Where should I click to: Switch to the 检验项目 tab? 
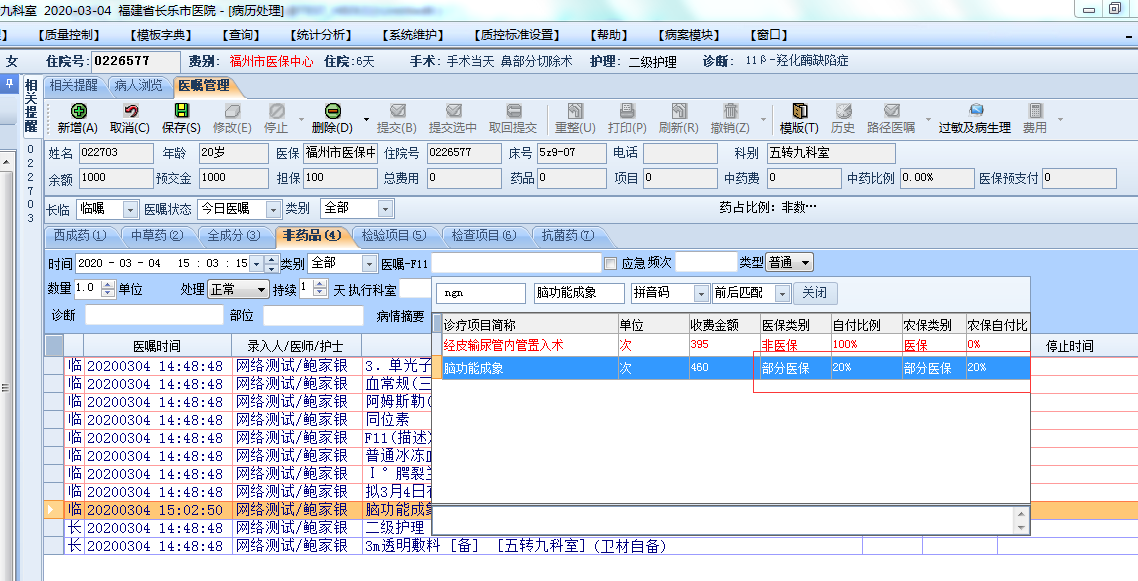(394, 235)
